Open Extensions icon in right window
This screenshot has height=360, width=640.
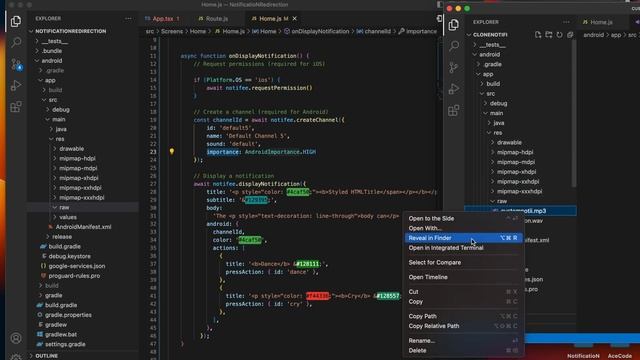[x=453, y=111]
